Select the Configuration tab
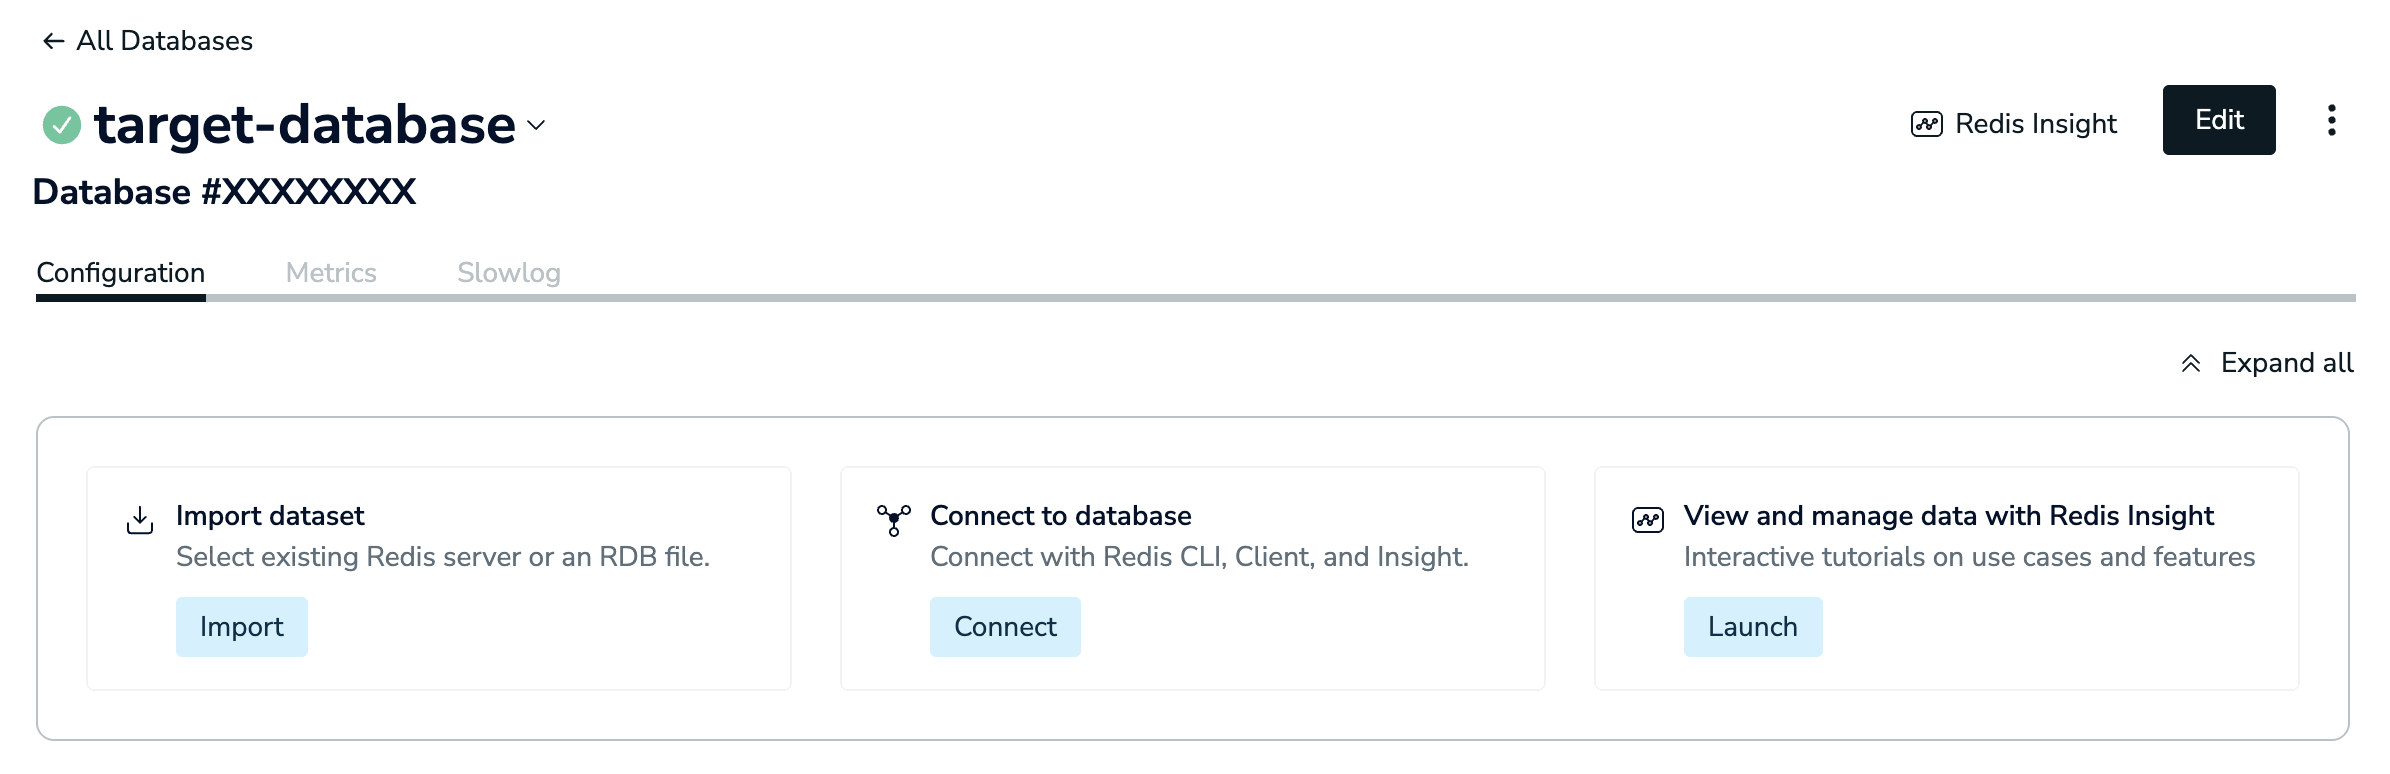Viewport: 2390px width, 774px height. click(x=121, y=273)
